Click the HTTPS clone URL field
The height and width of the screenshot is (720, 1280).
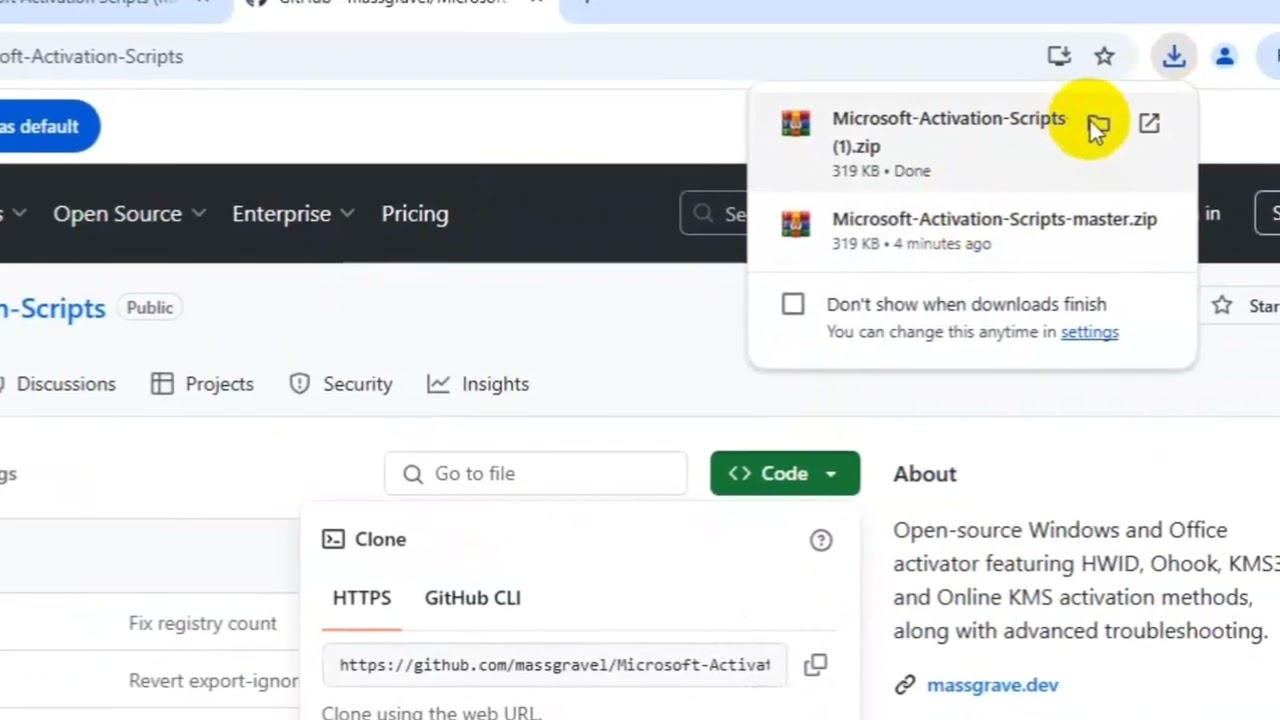coord(555,665)
